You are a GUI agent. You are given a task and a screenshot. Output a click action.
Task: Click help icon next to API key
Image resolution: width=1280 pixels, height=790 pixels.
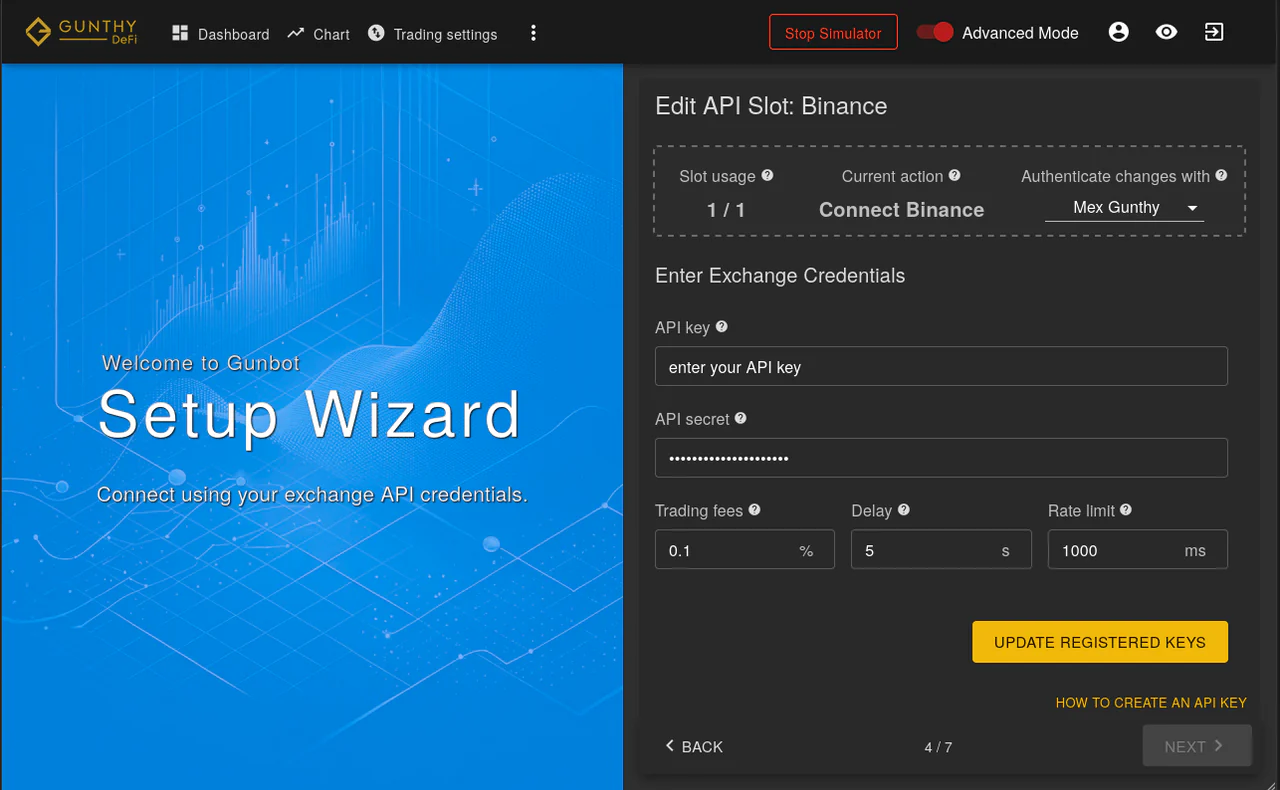[x=722, y=326]
